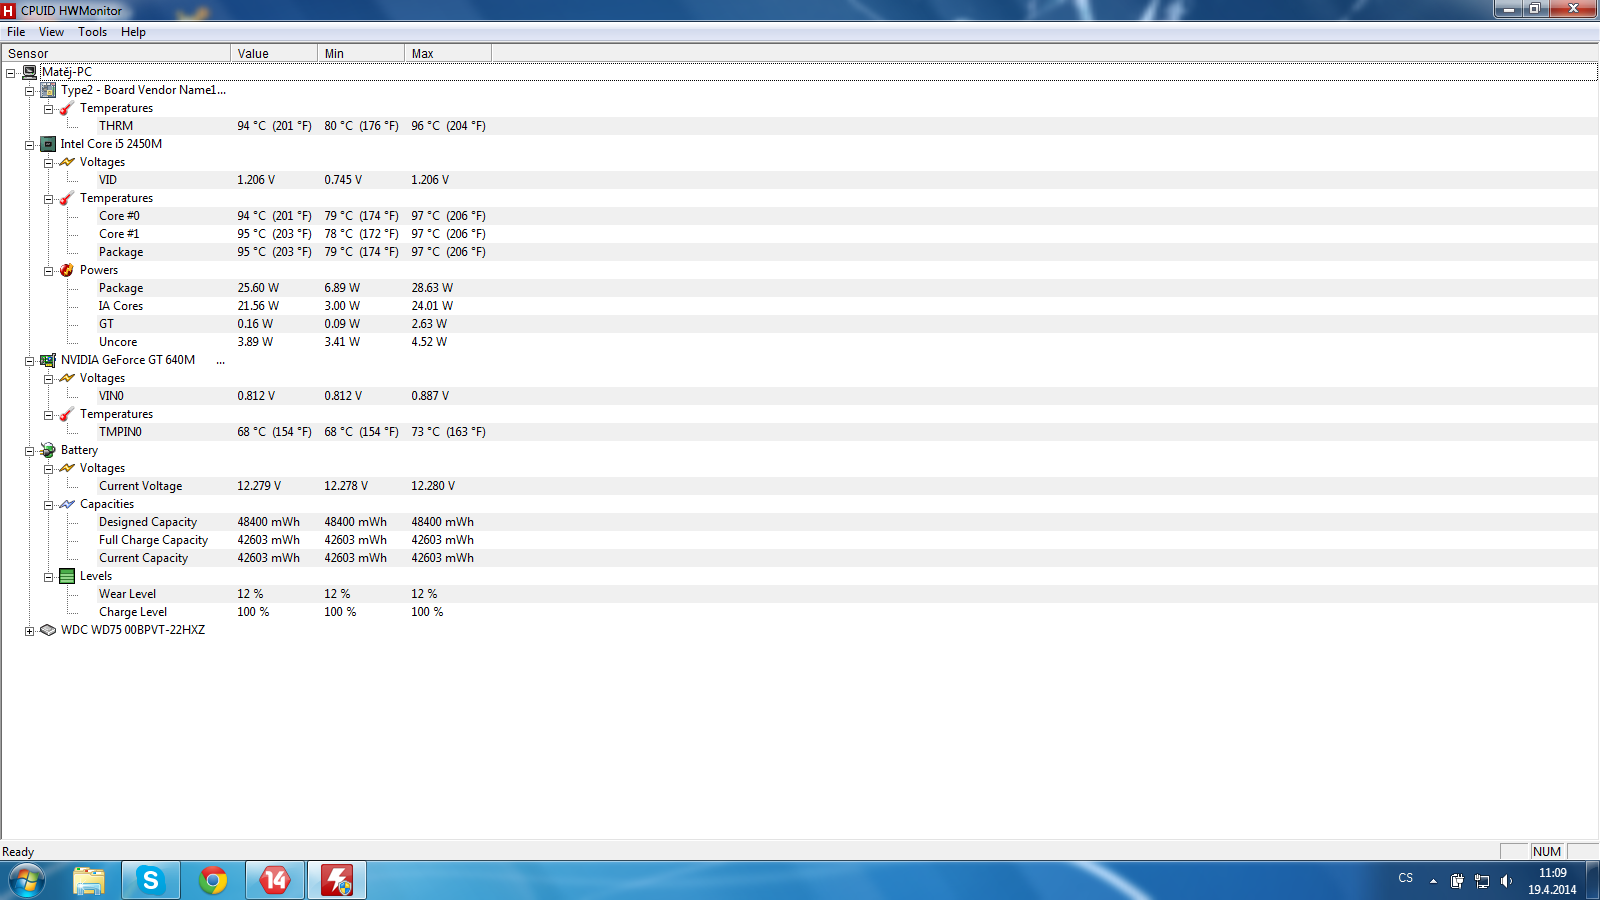Viewport: 1600px width, 900px height.
Task: Click the graphics card icon for NVIDIA GeForce
Action: pyautogui.click(x=48, y=360)
